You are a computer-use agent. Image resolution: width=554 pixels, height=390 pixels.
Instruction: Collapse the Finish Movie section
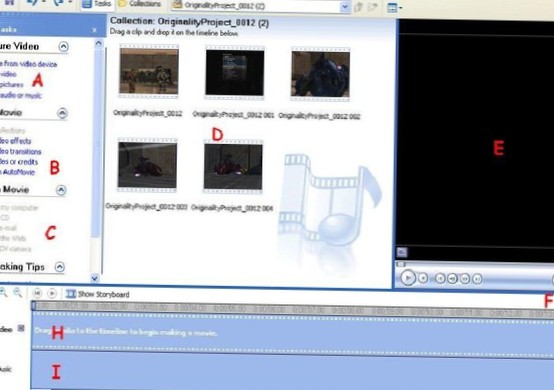click(x=61, y=190)
